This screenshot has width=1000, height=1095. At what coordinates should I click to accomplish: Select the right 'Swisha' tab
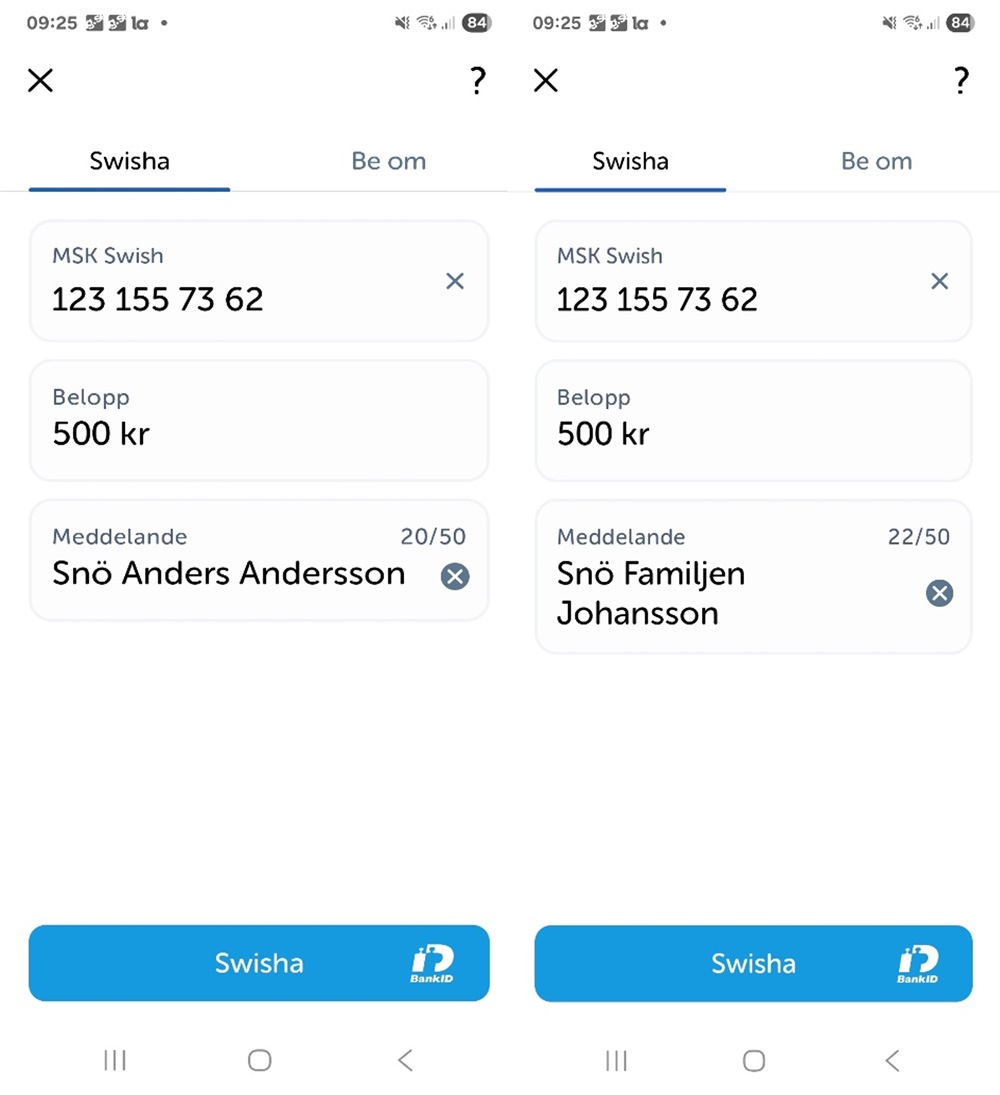point(630,162)
